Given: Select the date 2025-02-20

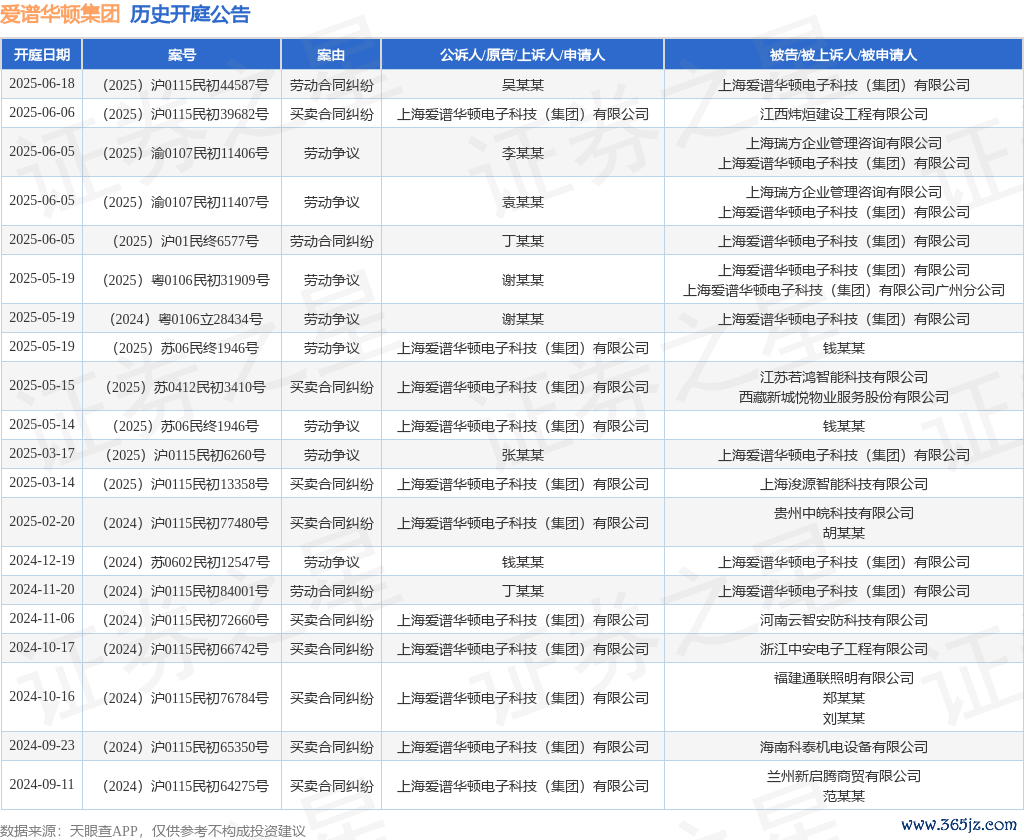Looking at the screenshot, I should pos(42,521).
